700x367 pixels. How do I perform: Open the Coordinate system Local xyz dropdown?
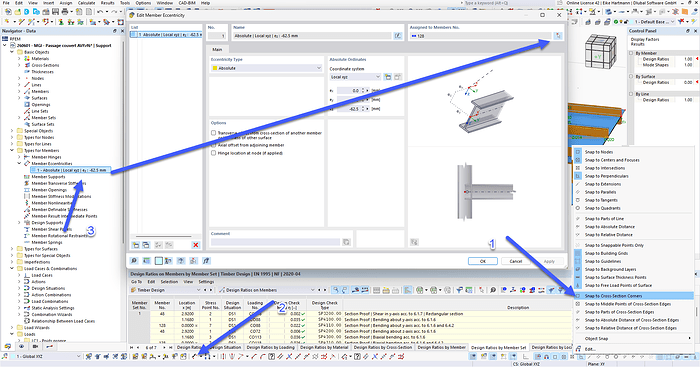coord(355,77)
